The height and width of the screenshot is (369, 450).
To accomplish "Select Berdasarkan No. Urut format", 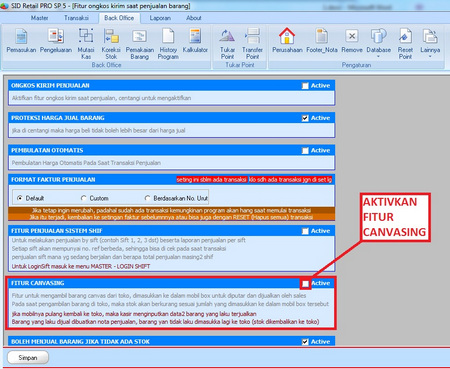I will click(x=147, y=198).
